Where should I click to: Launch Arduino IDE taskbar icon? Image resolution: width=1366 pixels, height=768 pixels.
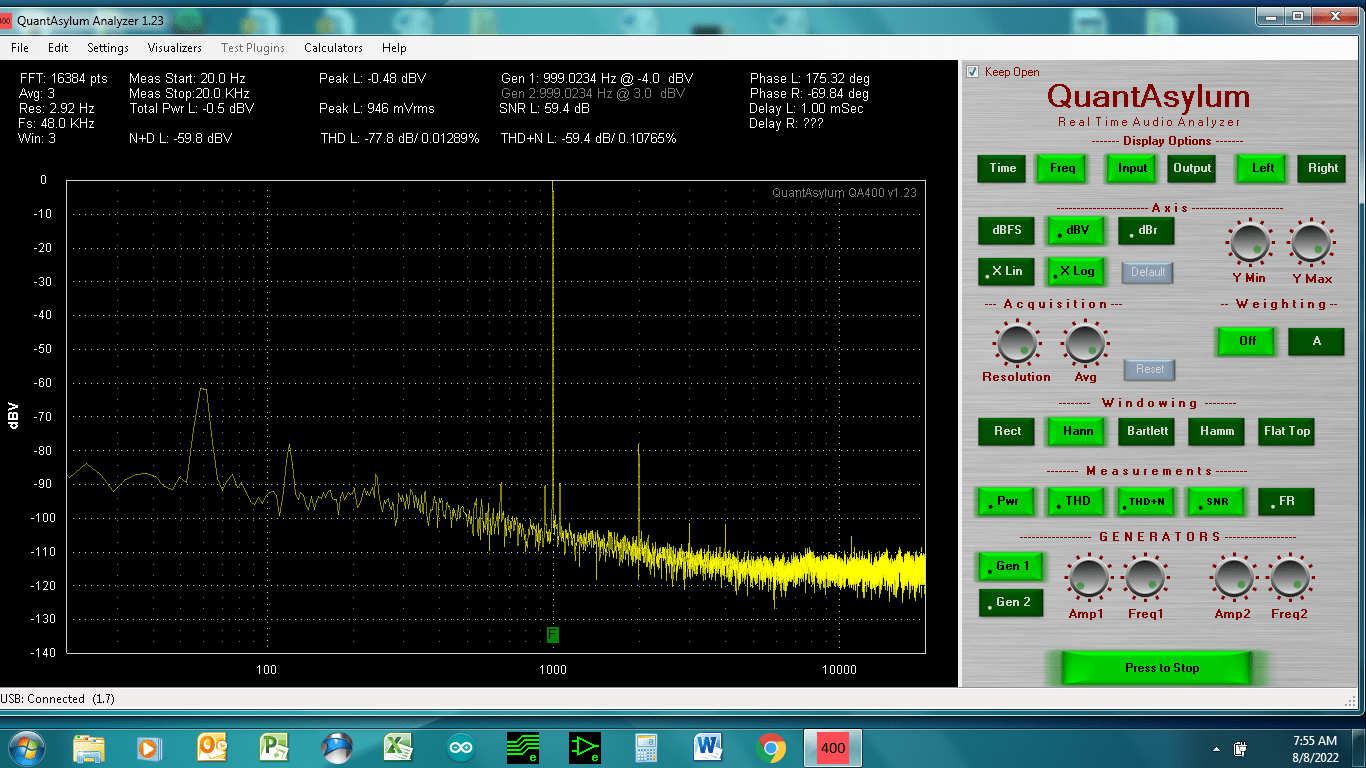pyautogui.click(x=461, y=747)
